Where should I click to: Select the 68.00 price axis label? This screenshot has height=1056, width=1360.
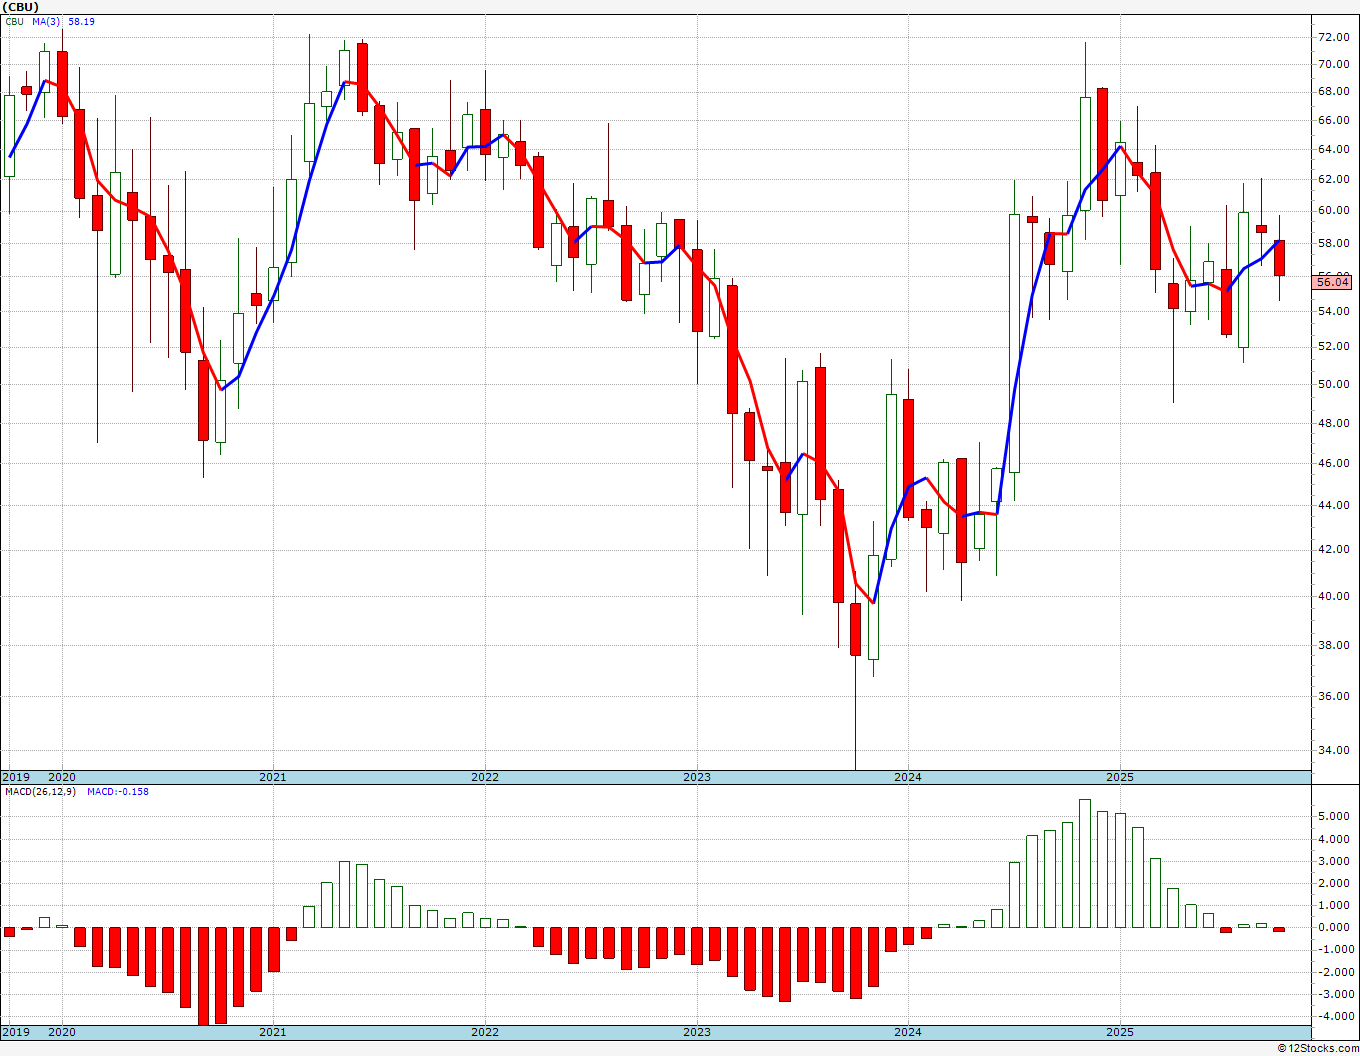coord(1333,92)
